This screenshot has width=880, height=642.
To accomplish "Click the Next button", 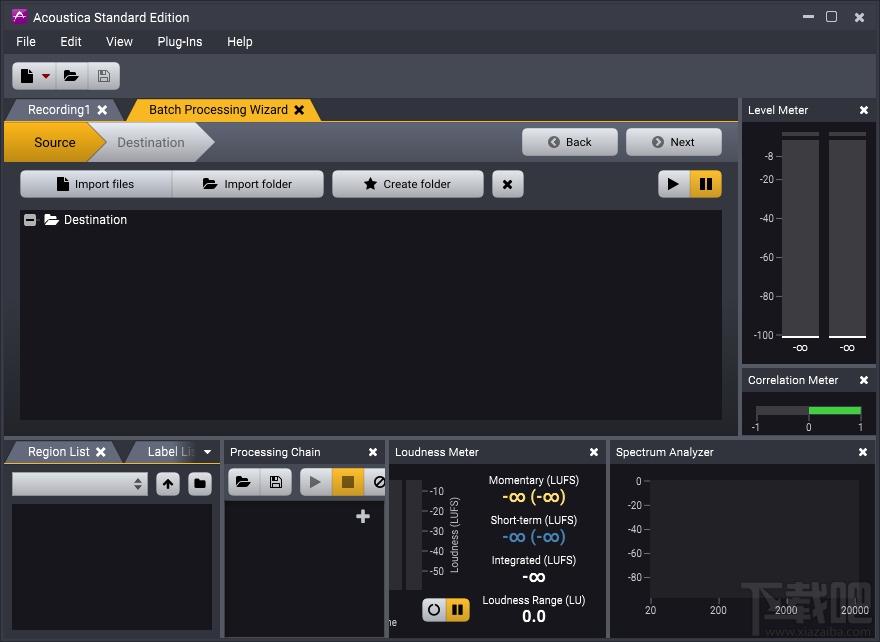I will 673,142.
